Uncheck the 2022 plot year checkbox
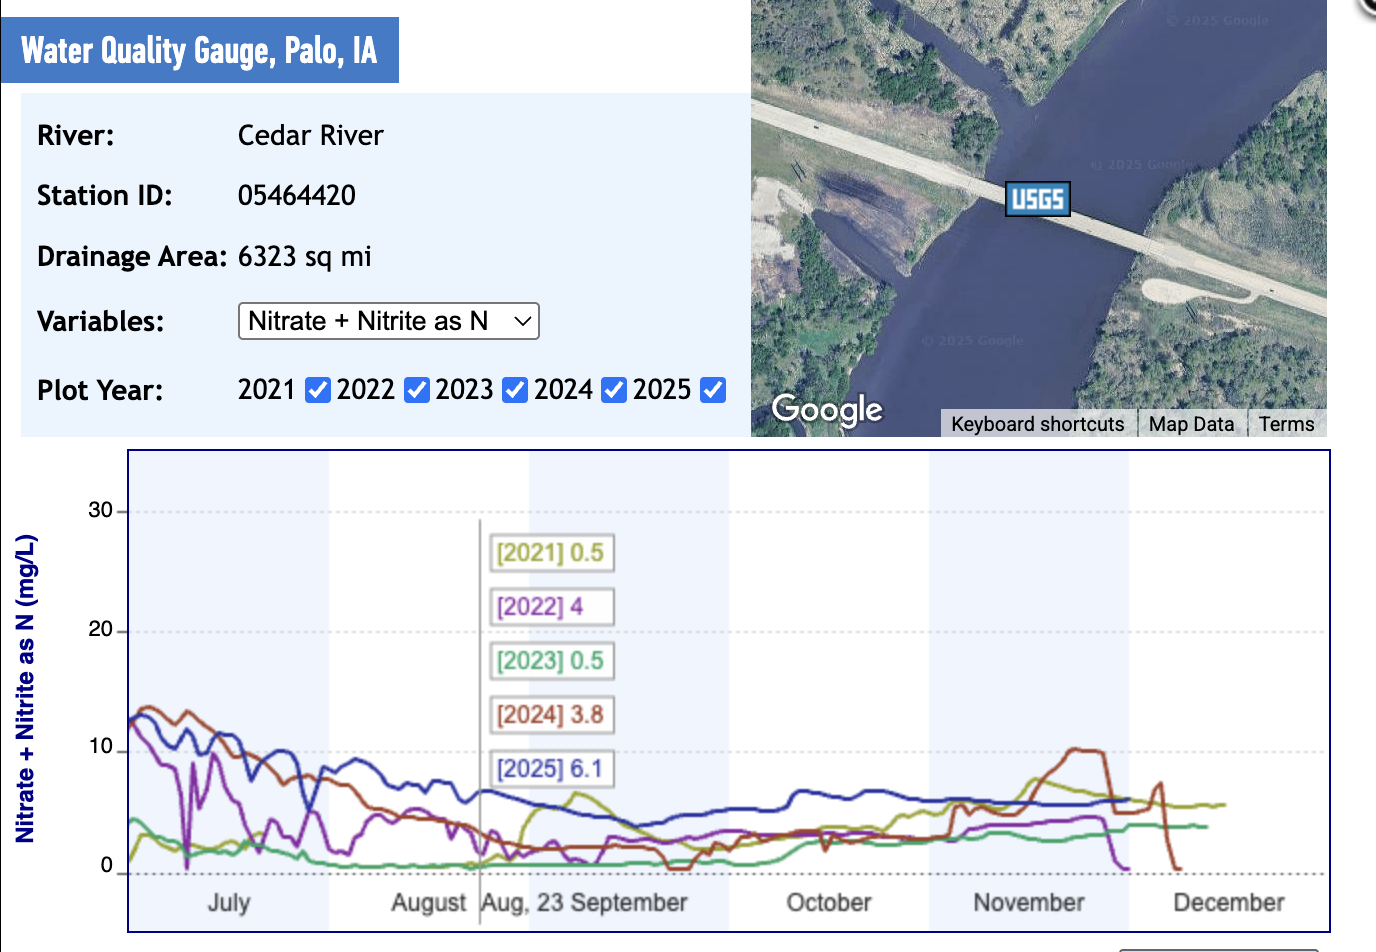The height and width of the screenshot is (952, 1376). (416, 390)
